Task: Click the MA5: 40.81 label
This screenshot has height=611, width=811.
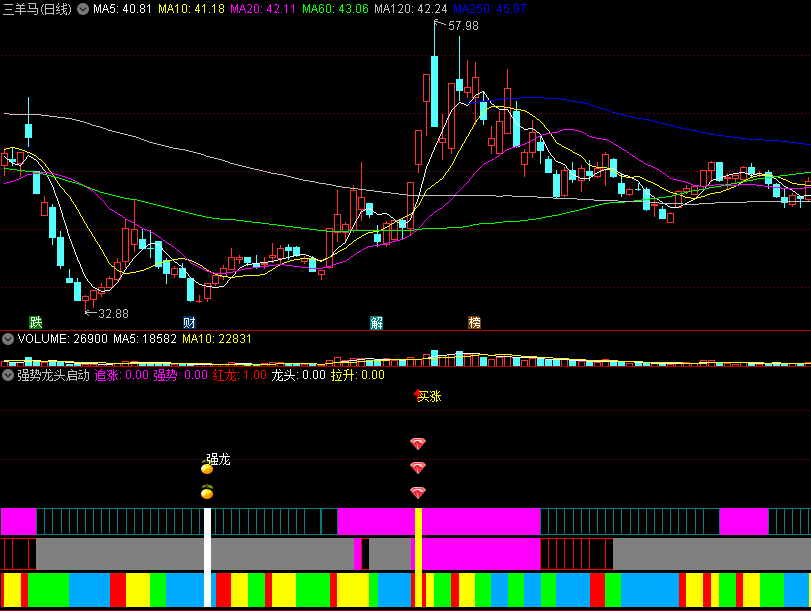Action: (123, 9)
